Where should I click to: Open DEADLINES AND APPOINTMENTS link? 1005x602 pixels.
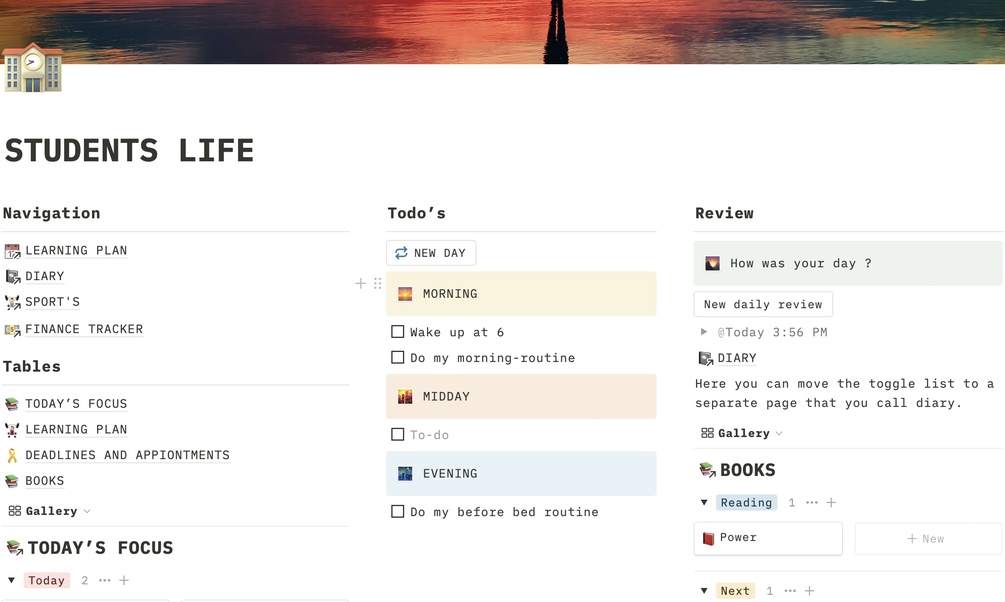tap(127, 455)
